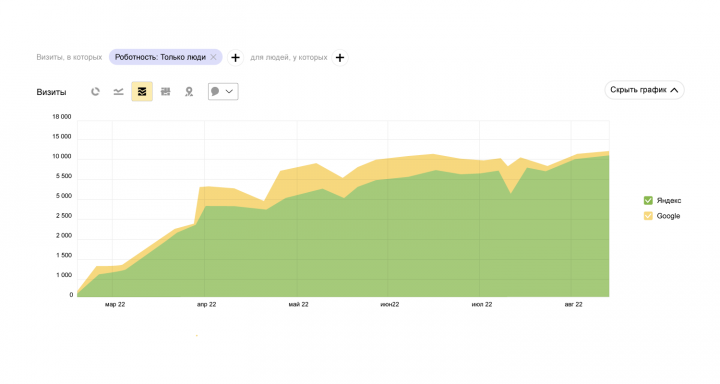Expand the annotations dropdown arrow
This screenshot has height=384, width=720.
229,91
